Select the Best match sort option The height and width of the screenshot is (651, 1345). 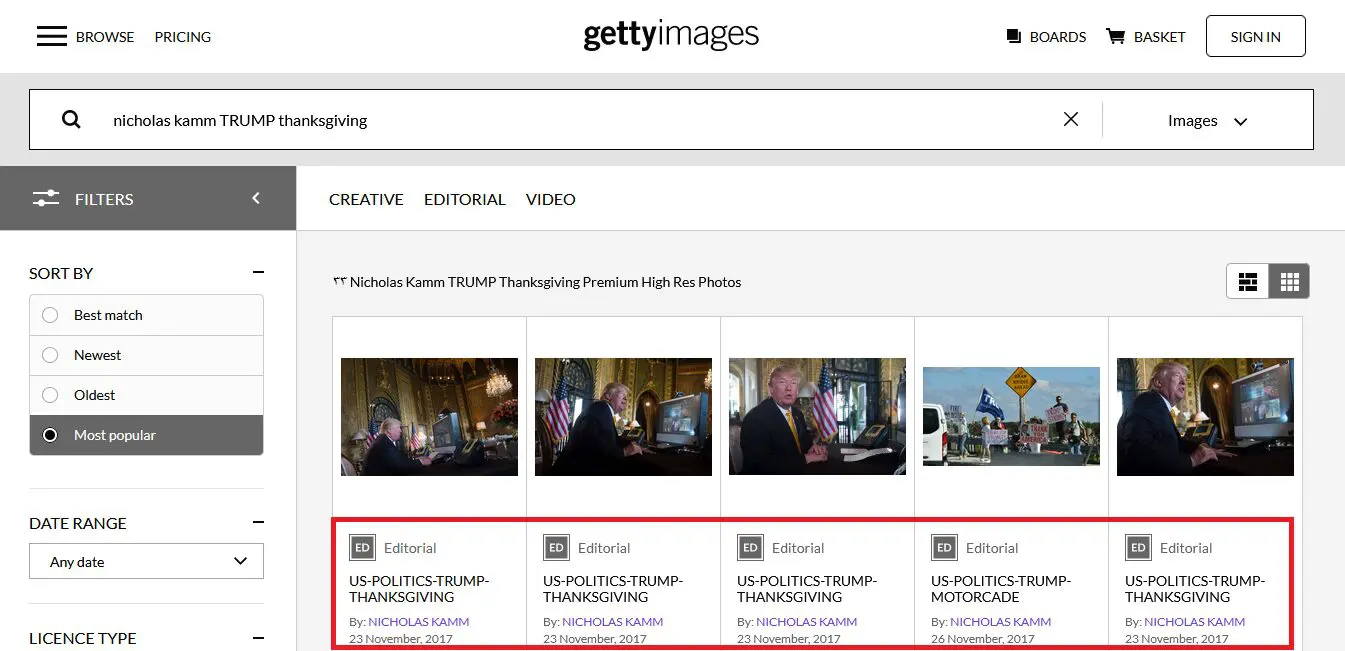pos(147,315)
